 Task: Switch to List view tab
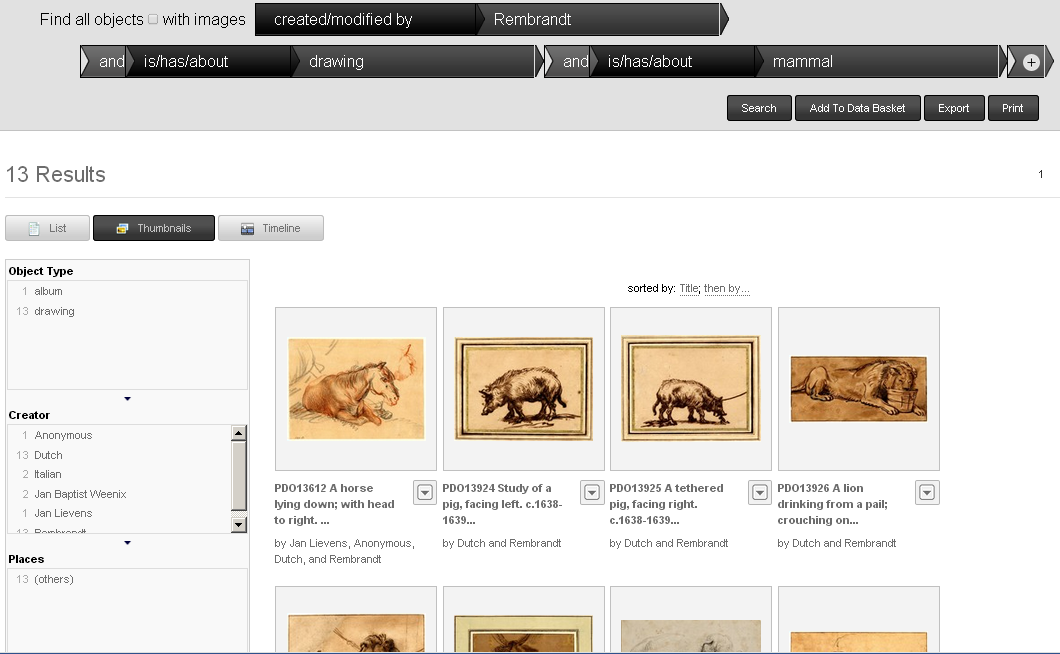click(47, 228)
